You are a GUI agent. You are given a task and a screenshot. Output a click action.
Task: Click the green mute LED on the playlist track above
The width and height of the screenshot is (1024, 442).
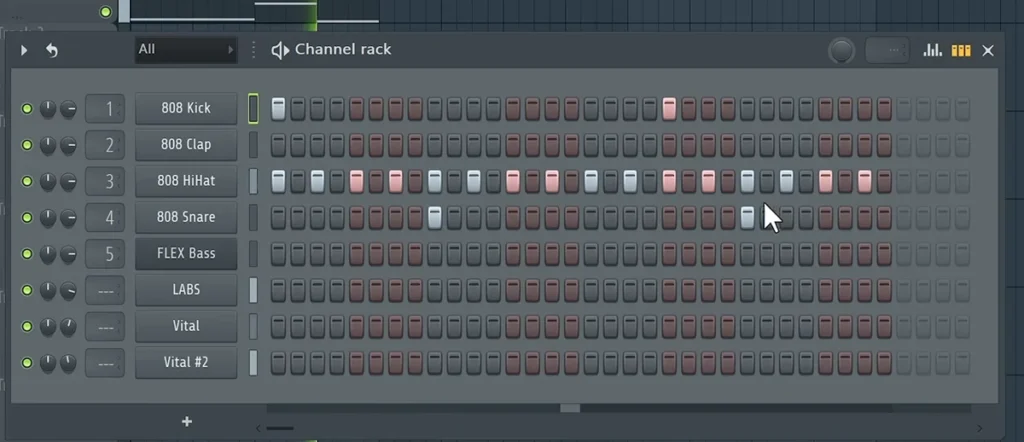click(106, 12)
